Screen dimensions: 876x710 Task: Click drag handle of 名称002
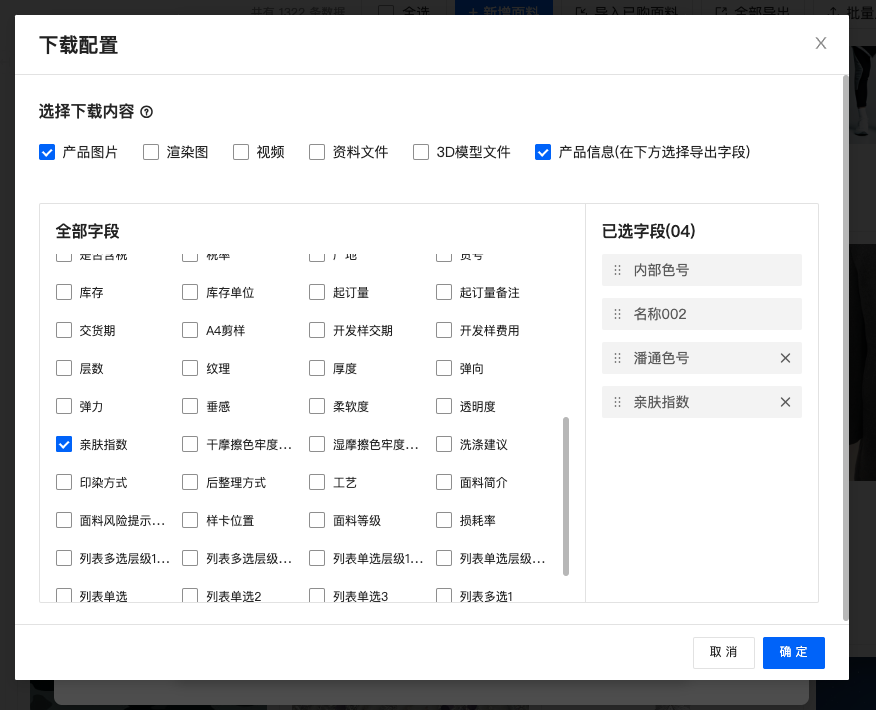point(617,314)
